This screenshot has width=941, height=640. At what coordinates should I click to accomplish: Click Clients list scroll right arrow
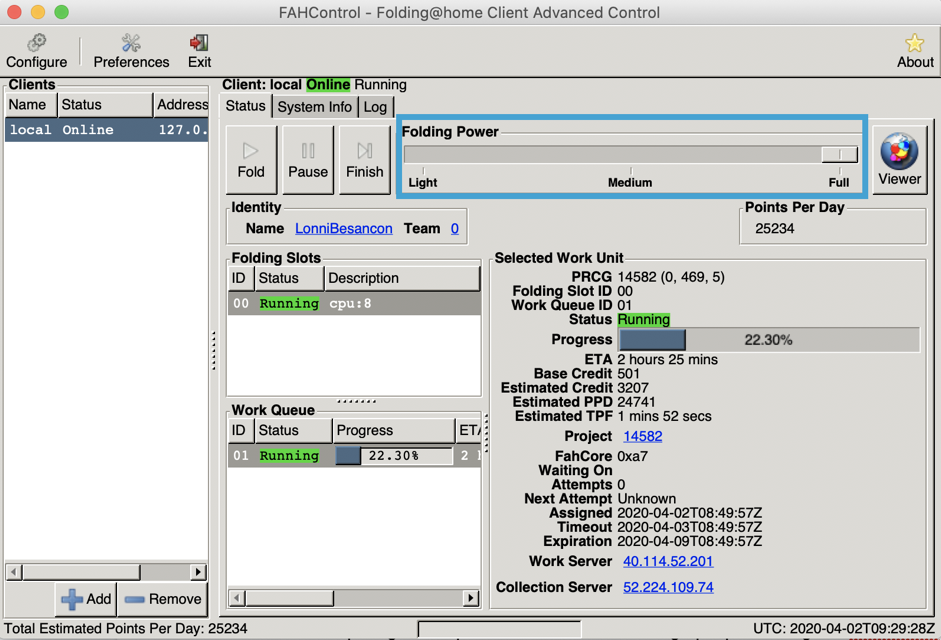tap(198, 572)
